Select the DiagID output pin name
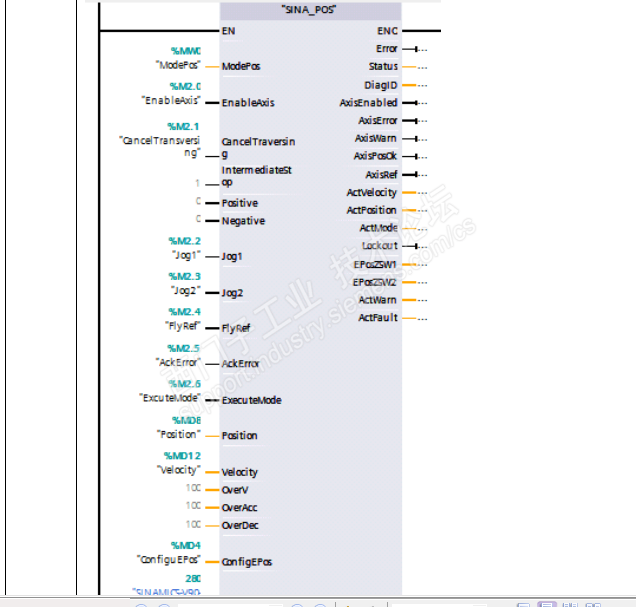Image resolution: width=636 pixels, height=607 pixels. (380, 86)
